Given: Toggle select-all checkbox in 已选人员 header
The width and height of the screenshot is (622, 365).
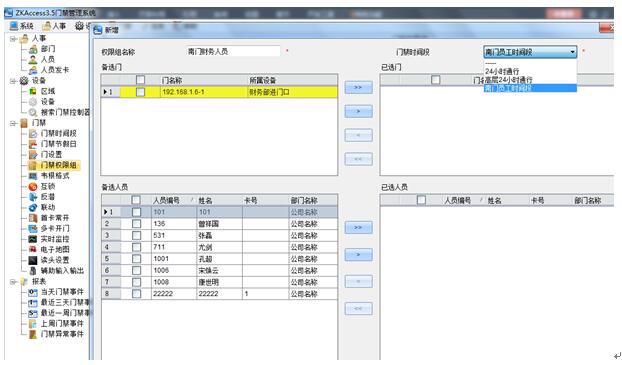Looking at the screenshot, I should click(x=421, y=200).
